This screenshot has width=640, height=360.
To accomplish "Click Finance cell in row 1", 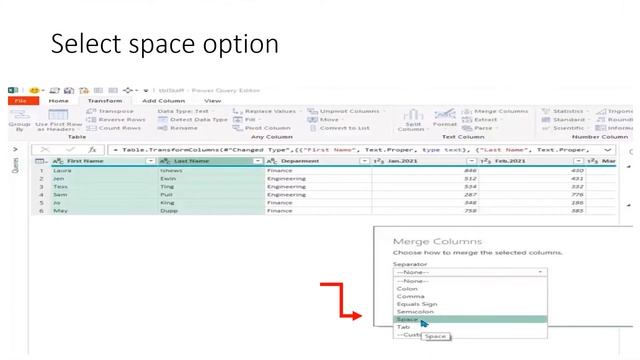I will click(318, 171).
